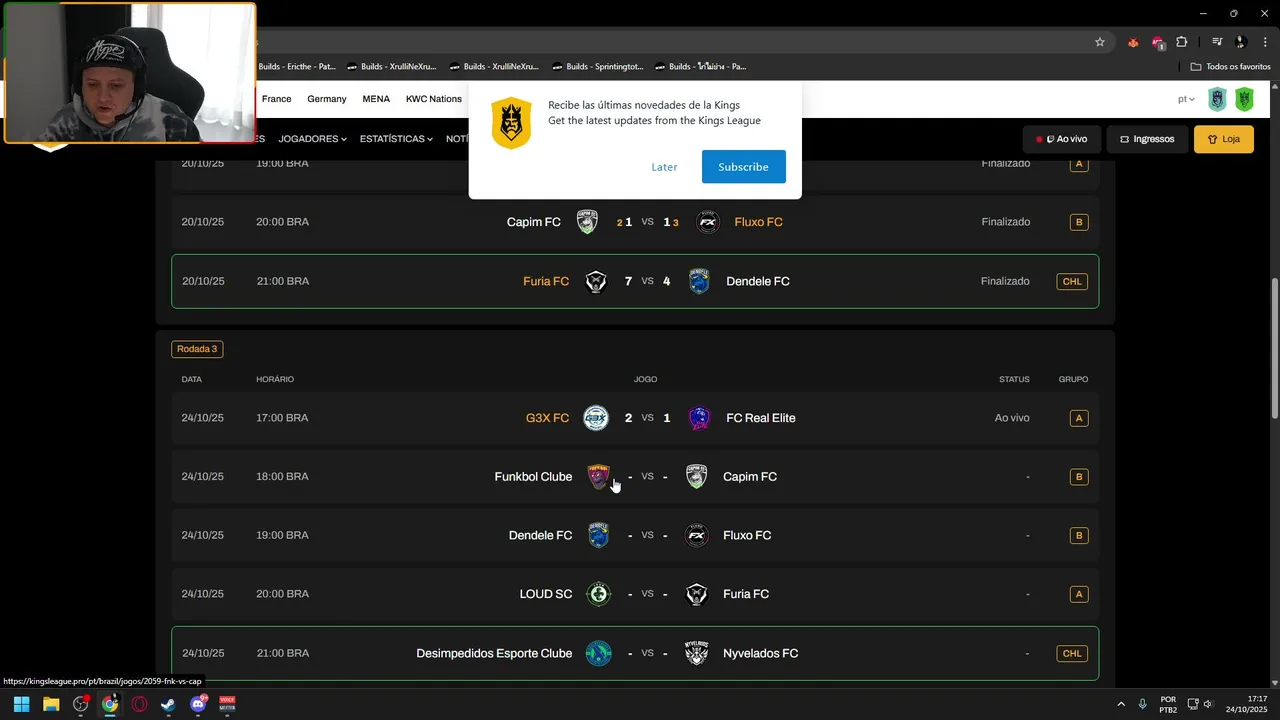Click the Fluxo FC crest in 20/10 match
1280x720 pixels.
(707, 222)
